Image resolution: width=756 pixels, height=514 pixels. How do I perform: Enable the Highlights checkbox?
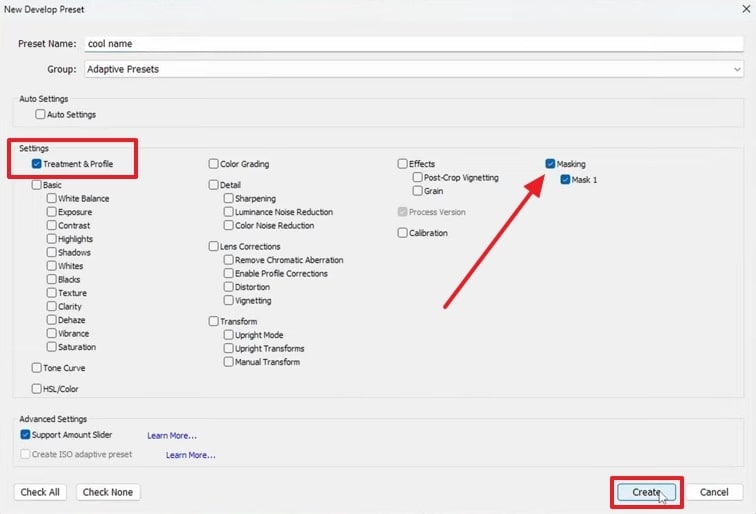point(52,239)
